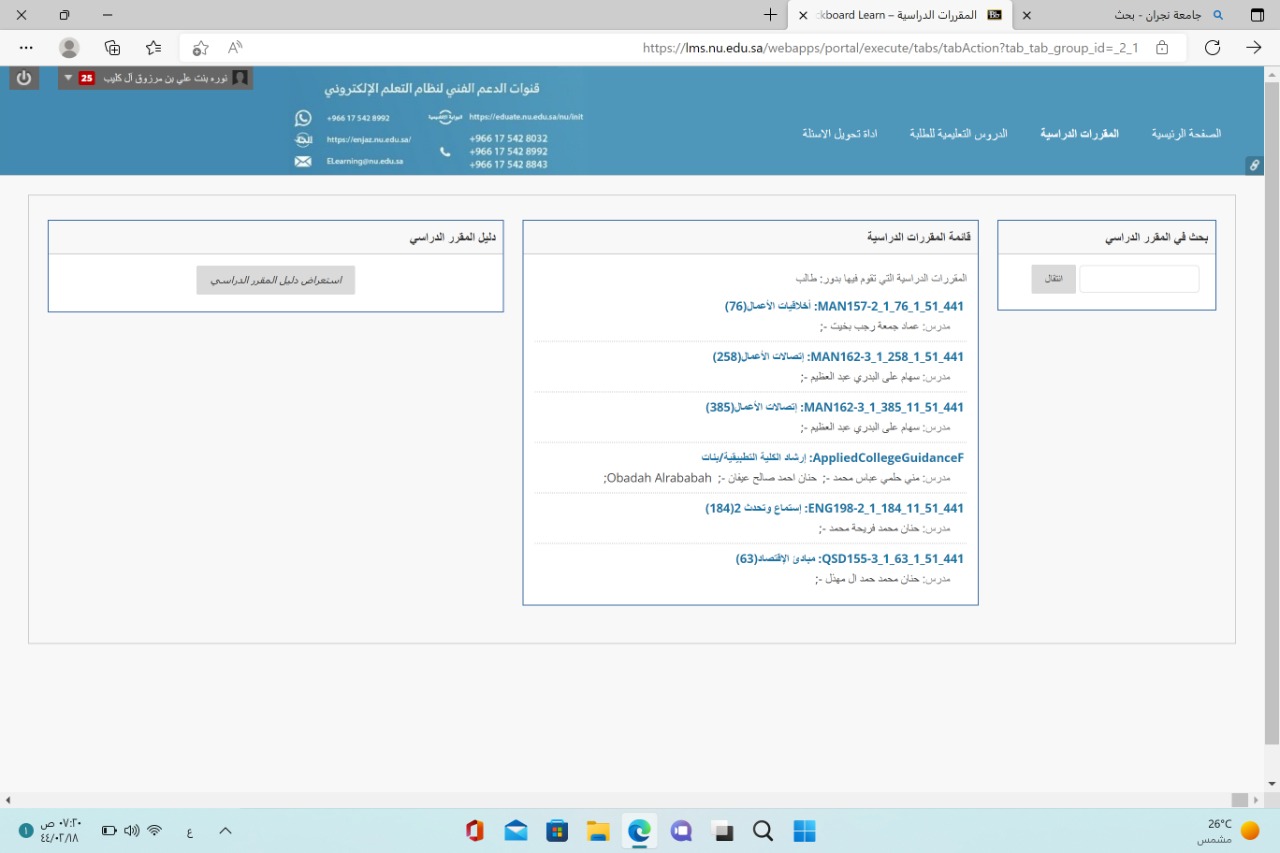Open الدروس التعليمية للطلبة menu tab

[958, 134]
